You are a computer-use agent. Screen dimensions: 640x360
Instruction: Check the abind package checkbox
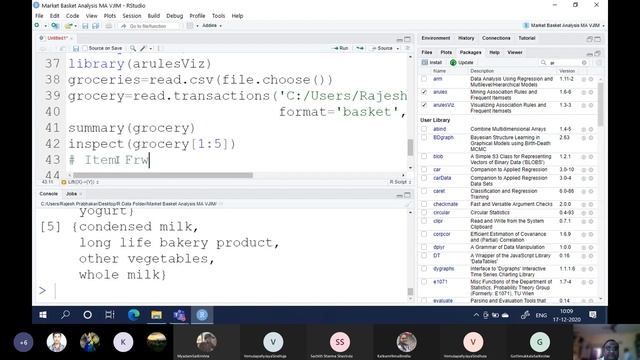click(x=424, y=129)
